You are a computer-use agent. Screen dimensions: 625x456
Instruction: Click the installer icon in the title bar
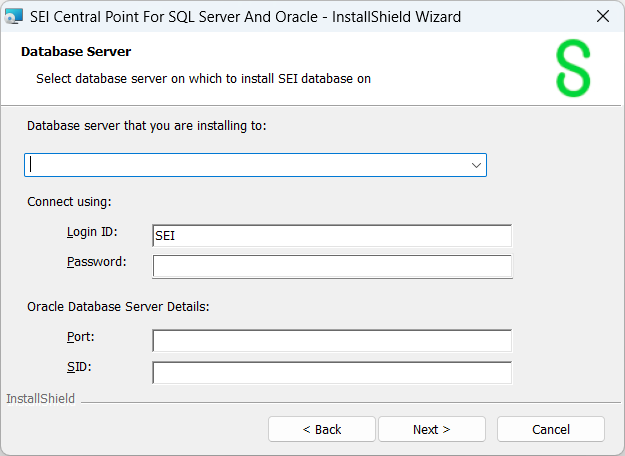click(x=14, y=16)
